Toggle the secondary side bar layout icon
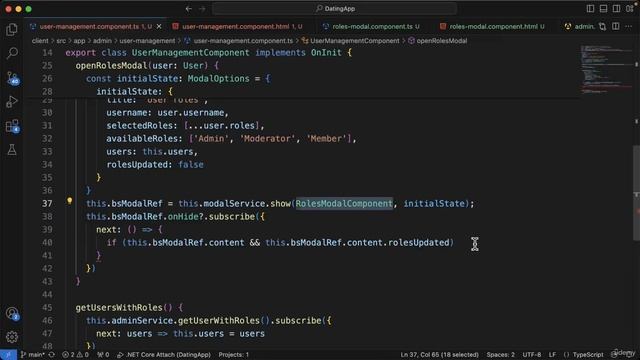The height and width of the screenshot is (360, 640). coord(616,9)
